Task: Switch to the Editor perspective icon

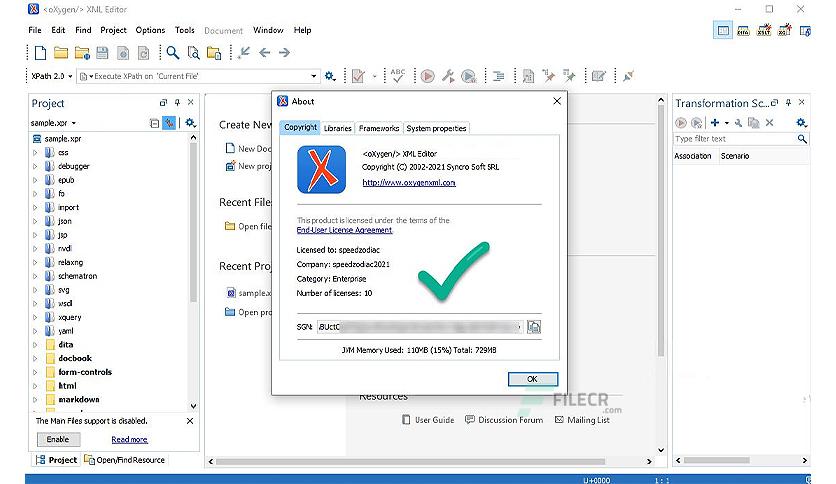Action: (723, 30)
